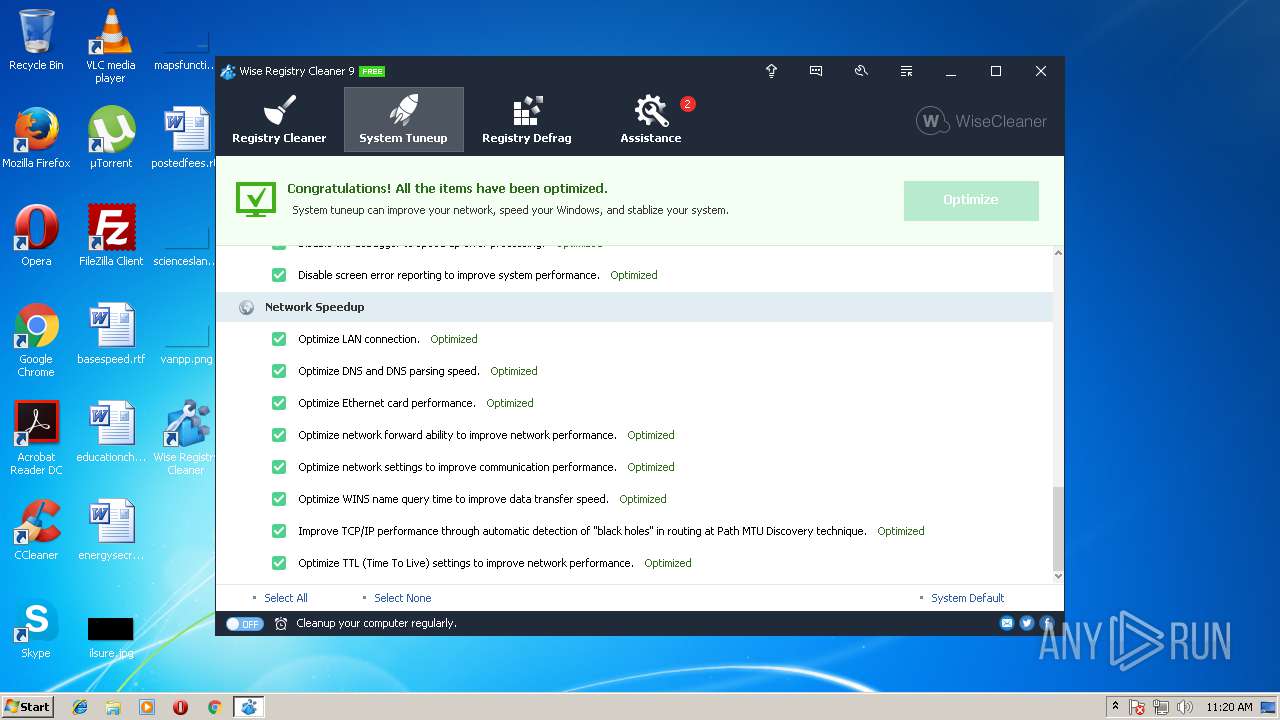Click the volume speaker tray icon
Screen dimensions: 1280x720
click(1185, 707)
